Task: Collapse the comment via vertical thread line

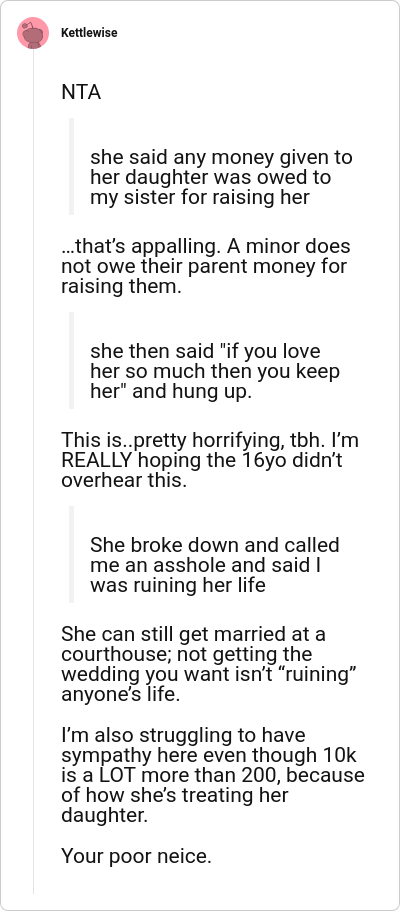Action: (x=33, y=471)
